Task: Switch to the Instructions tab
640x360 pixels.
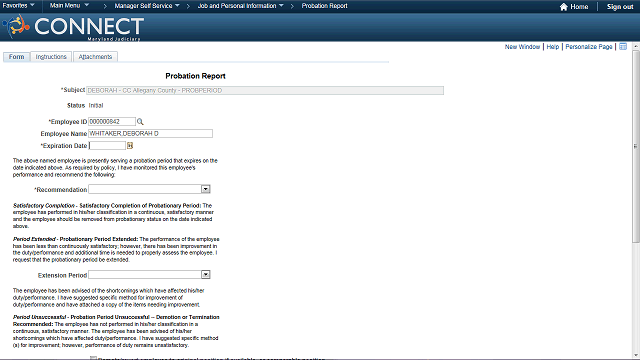Action: coord(51,57)
